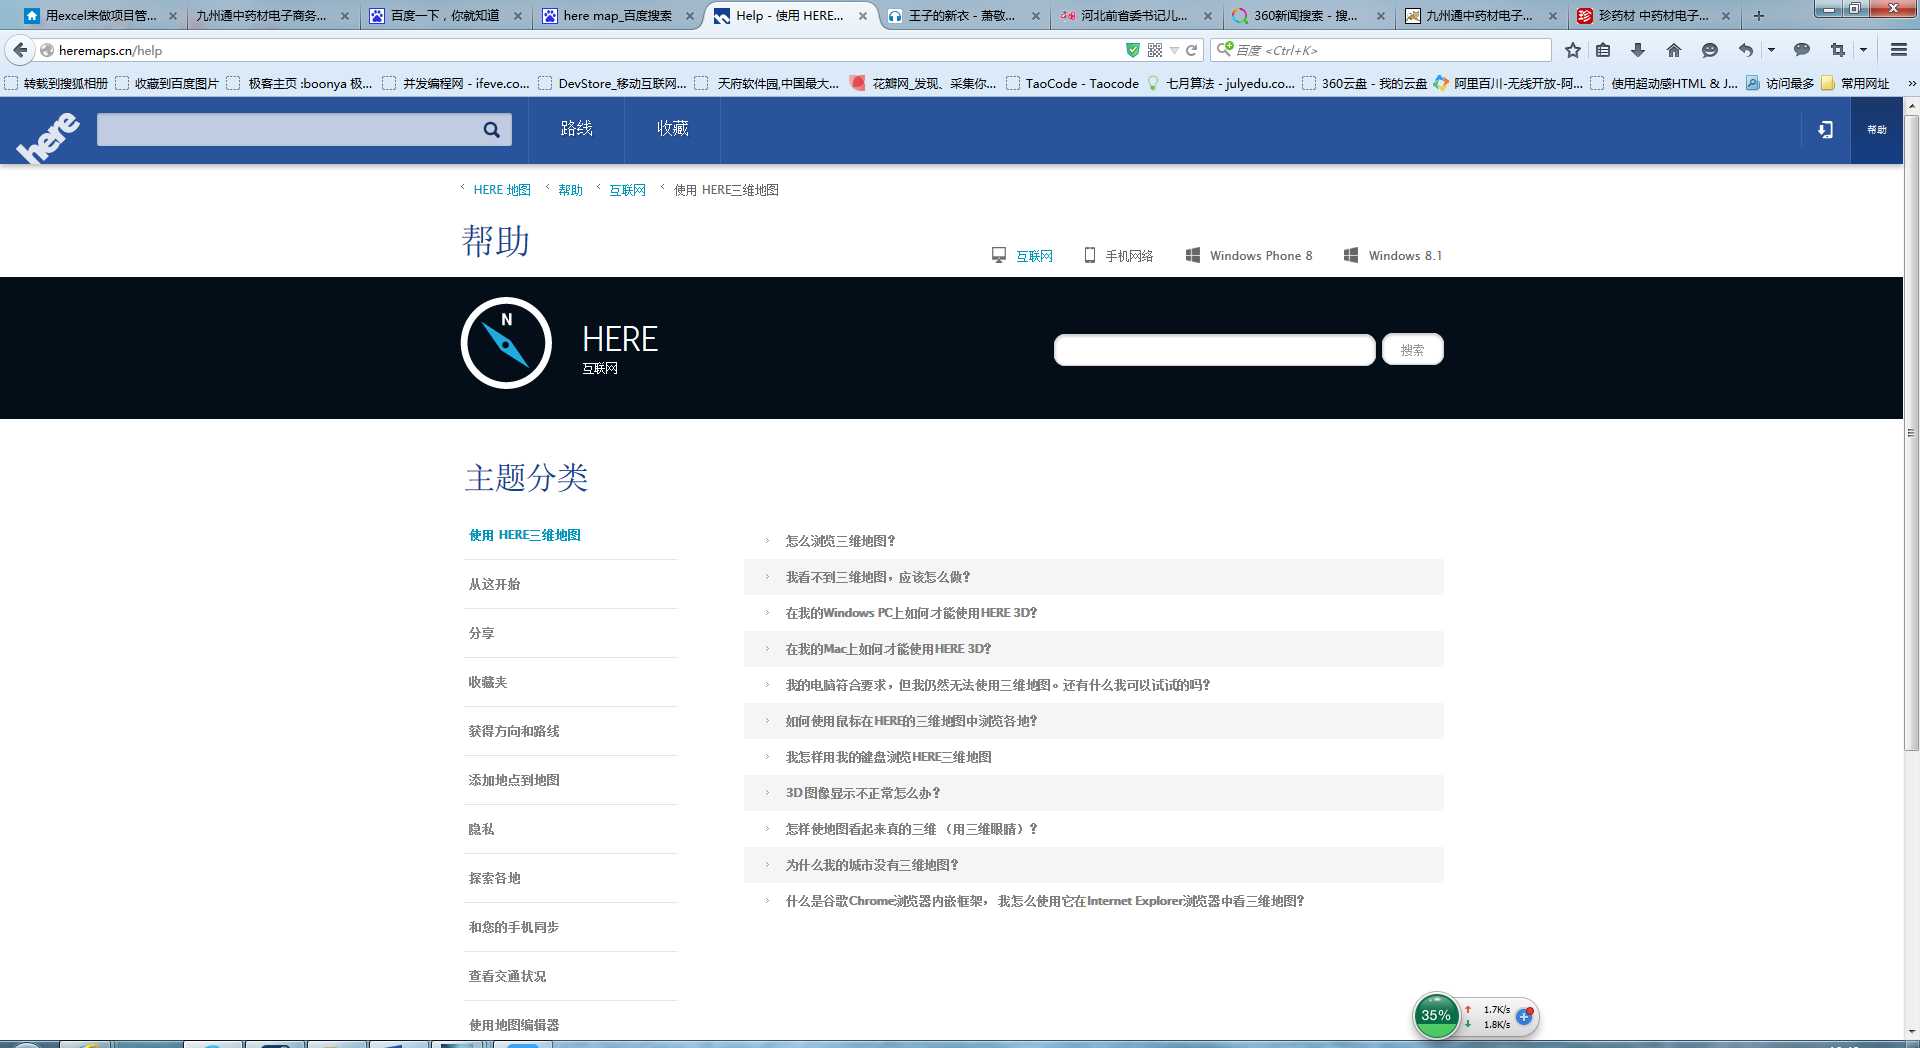Go to the browser home page icon
1920x1048 pixels.
click(1674, 50)
